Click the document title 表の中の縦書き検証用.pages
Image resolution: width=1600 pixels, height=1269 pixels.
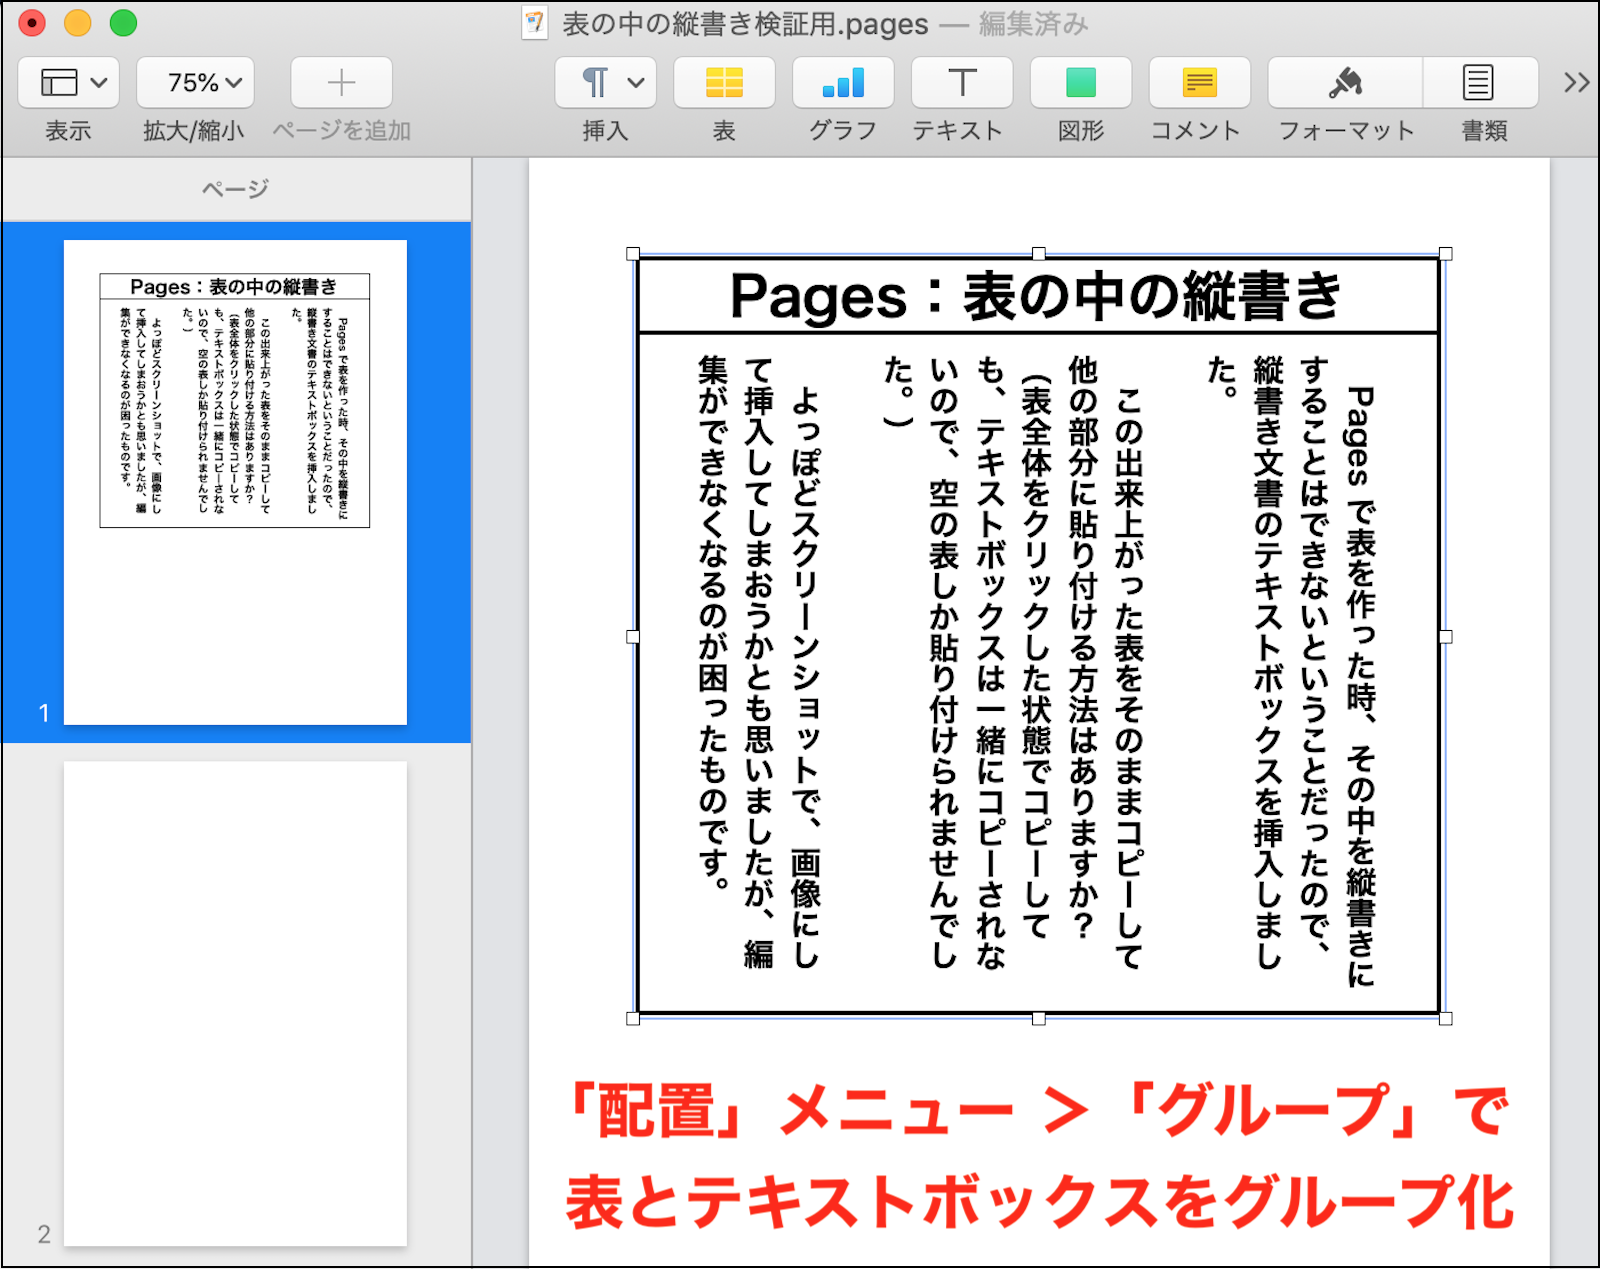point(745,24)
